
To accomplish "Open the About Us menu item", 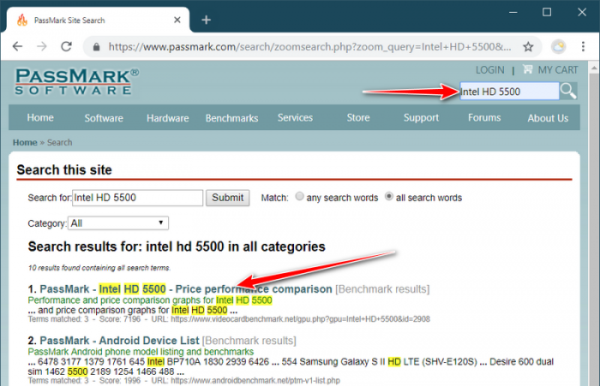I will [x=548, y=118].
